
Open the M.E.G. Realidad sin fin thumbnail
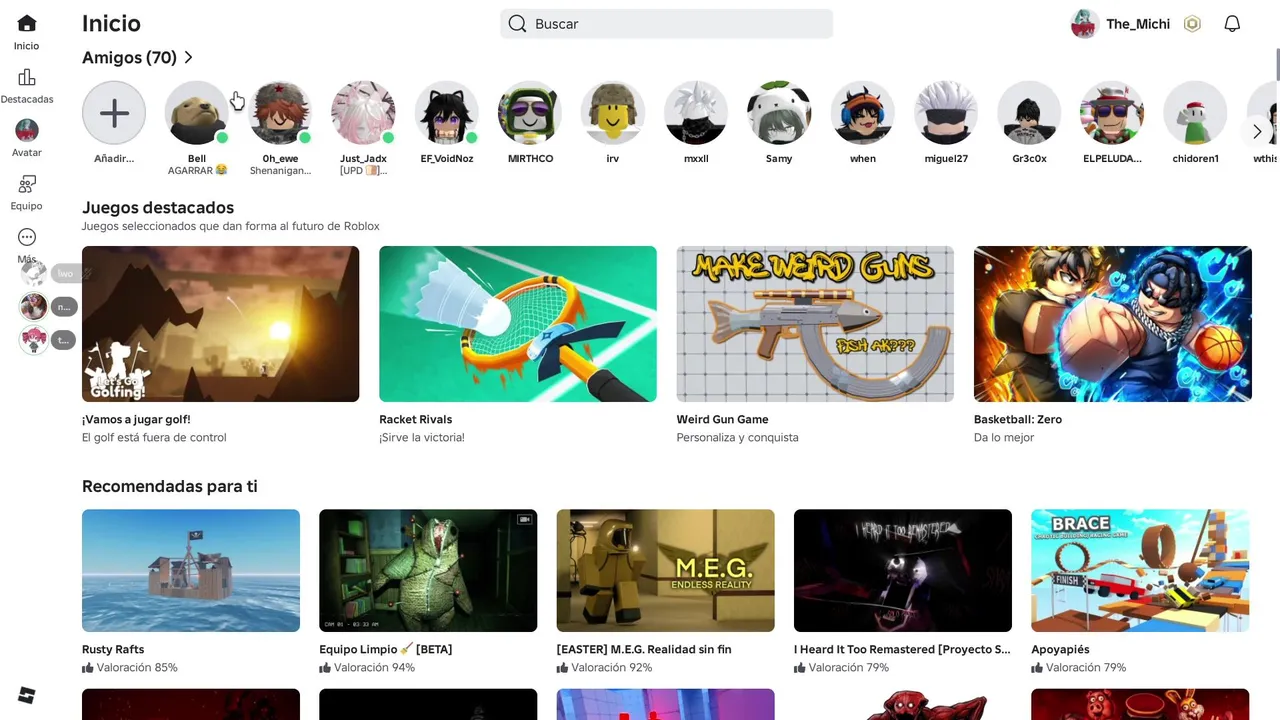(666, 571)
